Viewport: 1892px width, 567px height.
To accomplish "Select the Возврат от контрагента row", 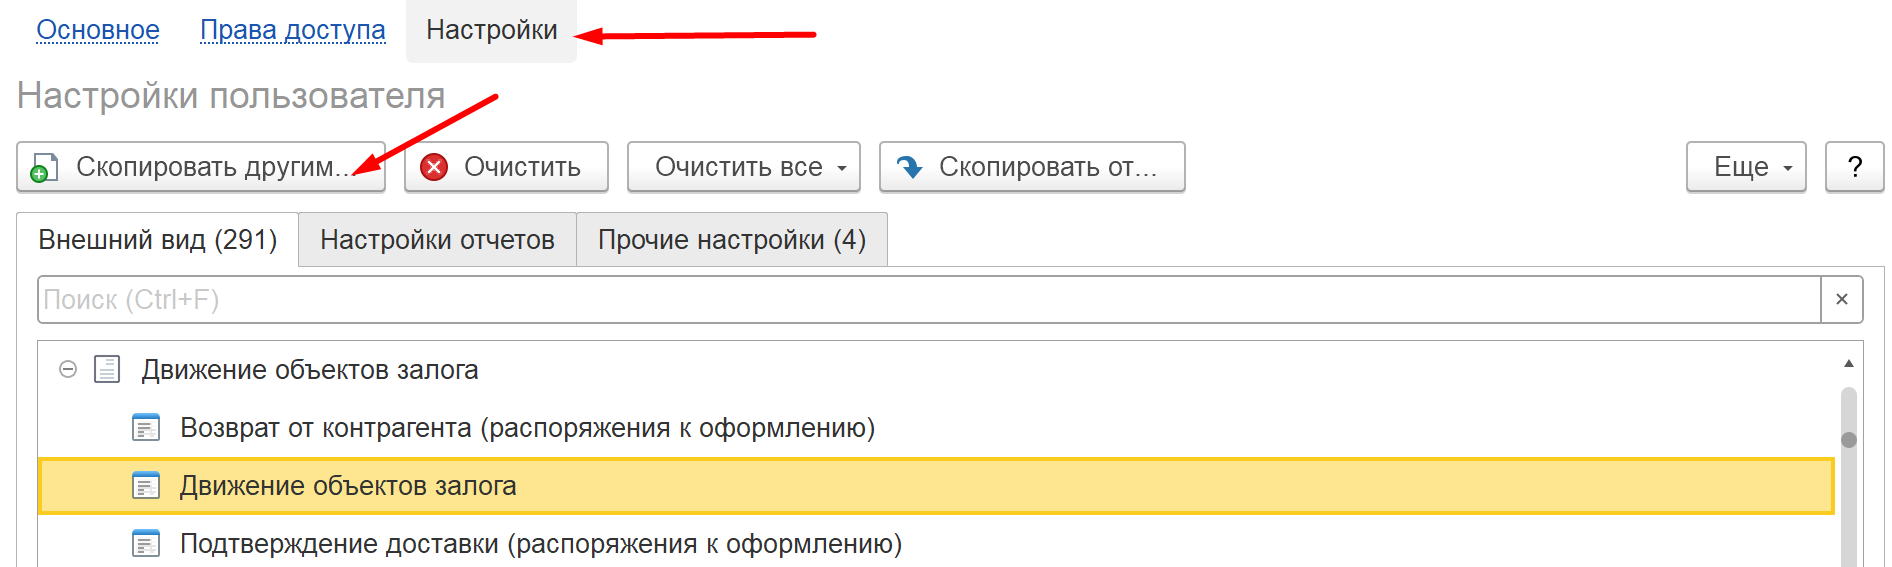I will pyautogui.click(x=527, y=428).
